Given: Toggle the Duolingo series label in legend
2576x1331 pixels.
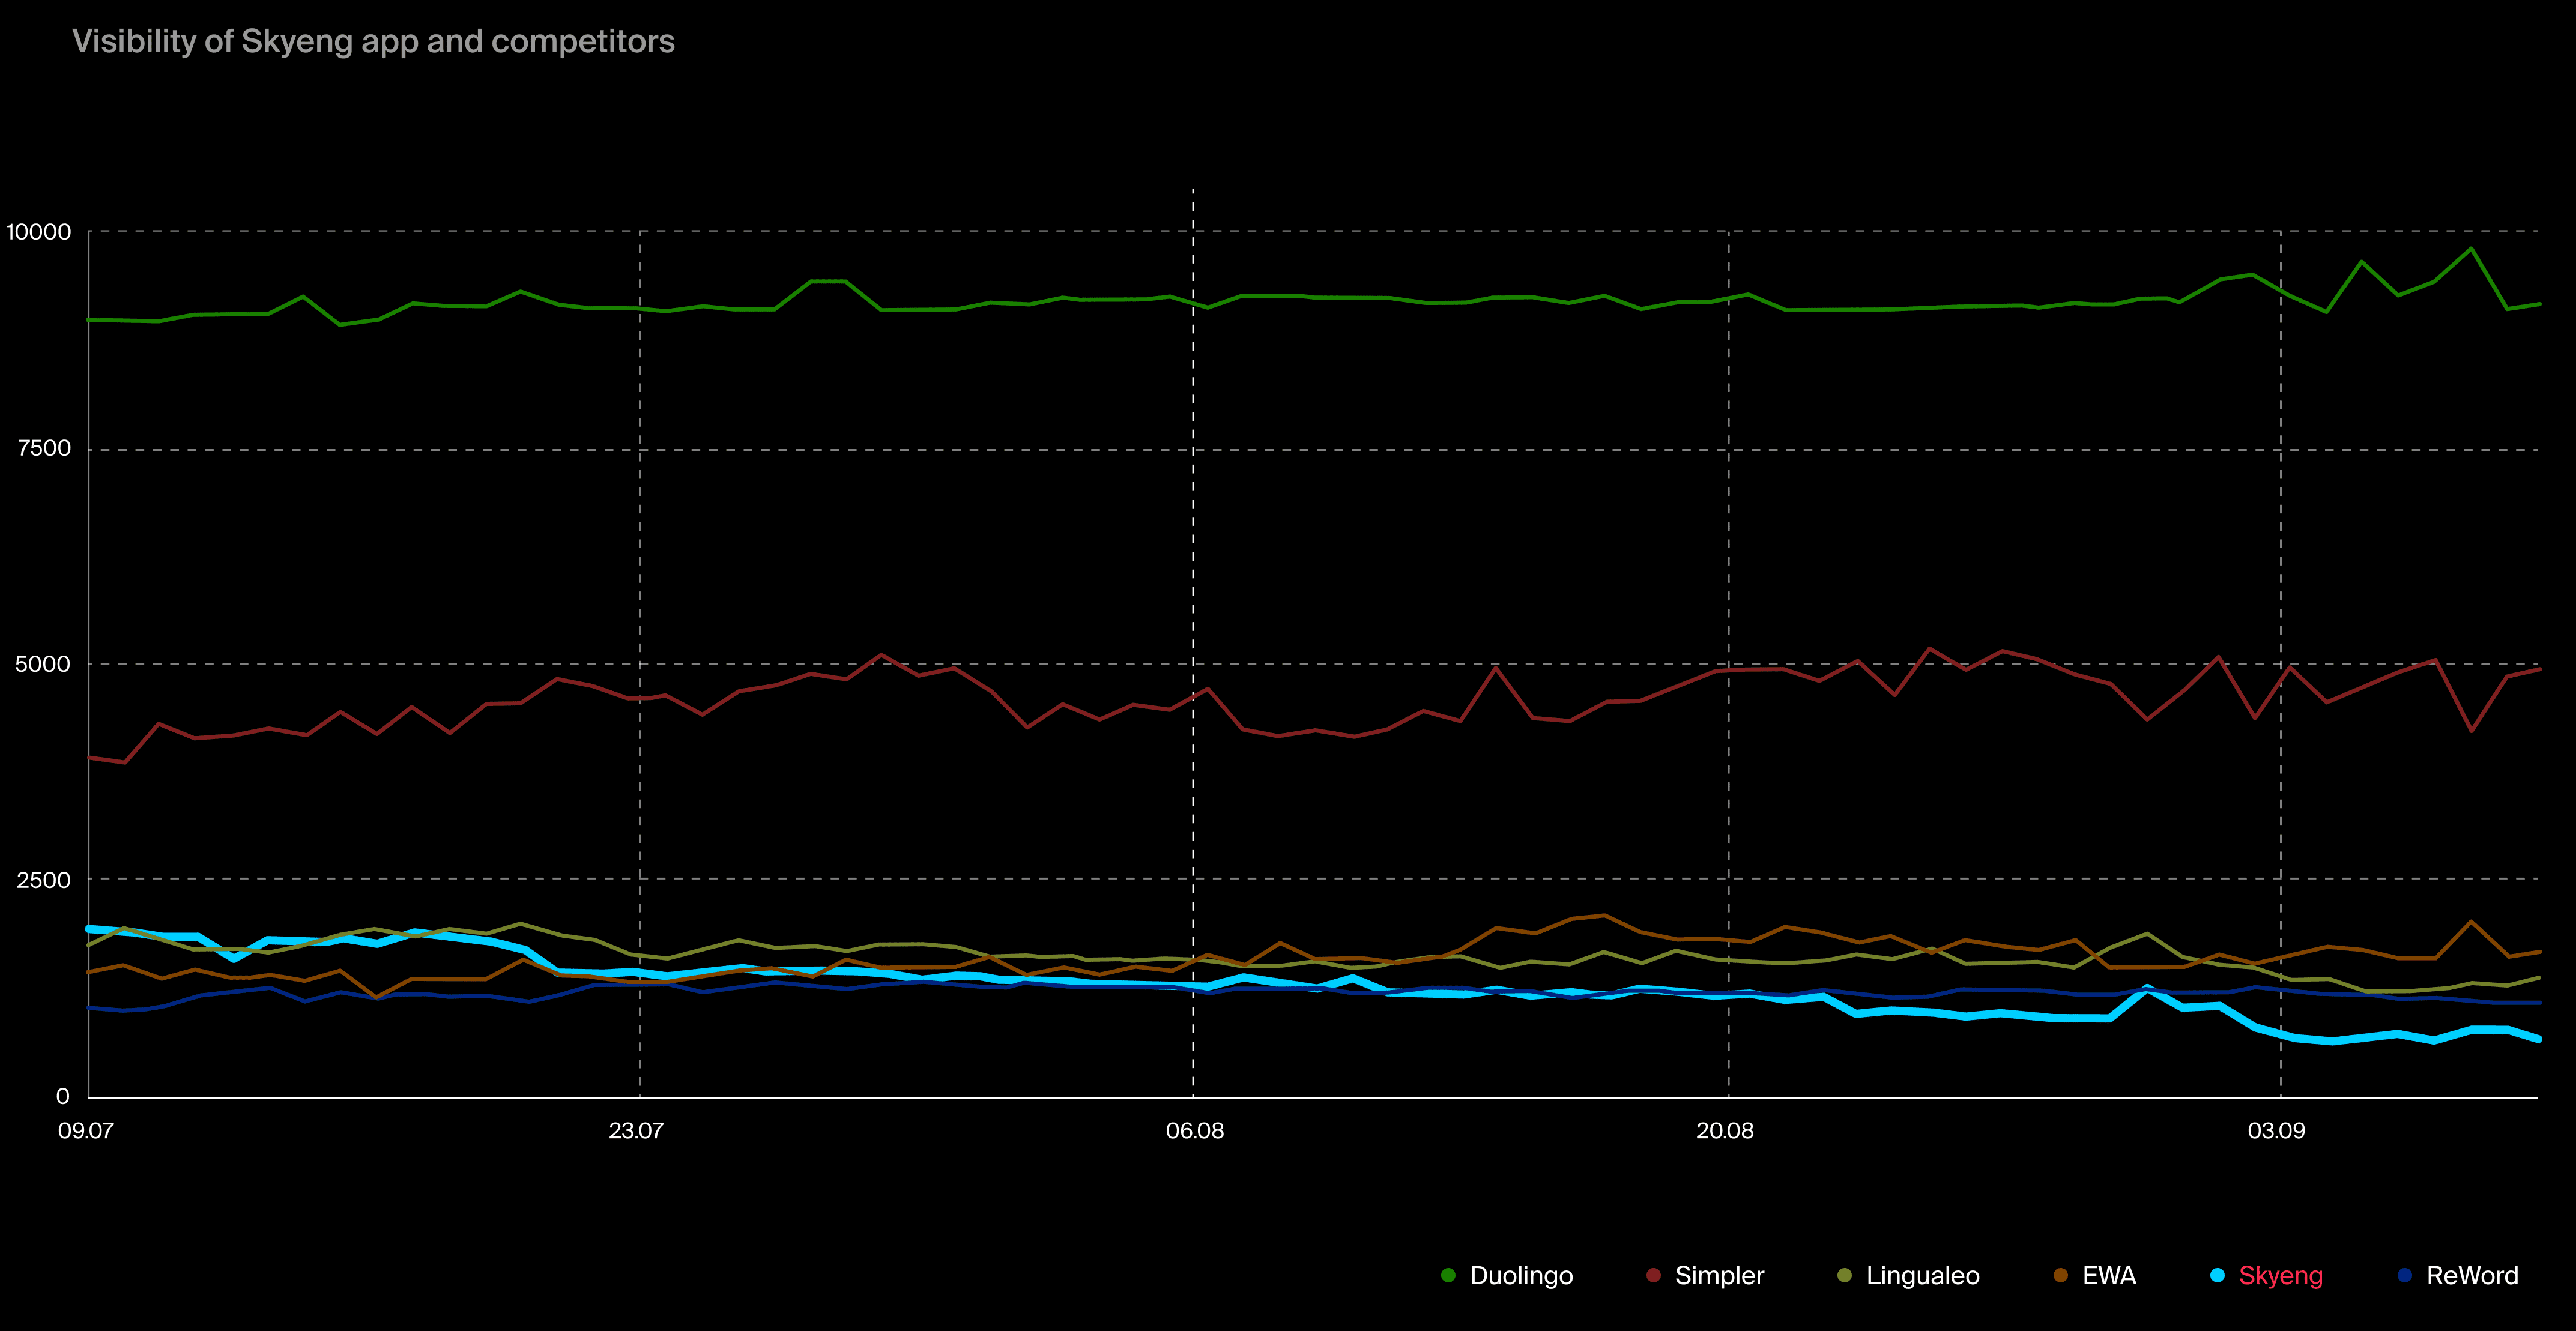Looking at the screenshot, I should pos(1521,1275).
